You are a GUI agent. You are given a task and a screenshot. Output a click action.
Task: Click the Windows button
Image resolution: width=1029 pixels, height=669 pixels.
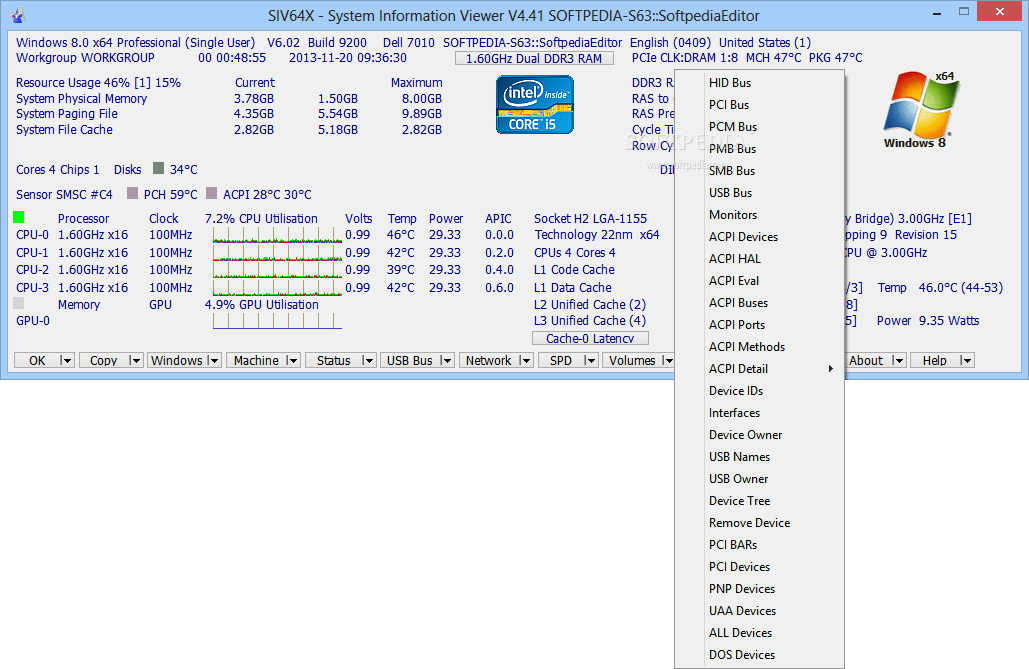(x=177, y=360)
